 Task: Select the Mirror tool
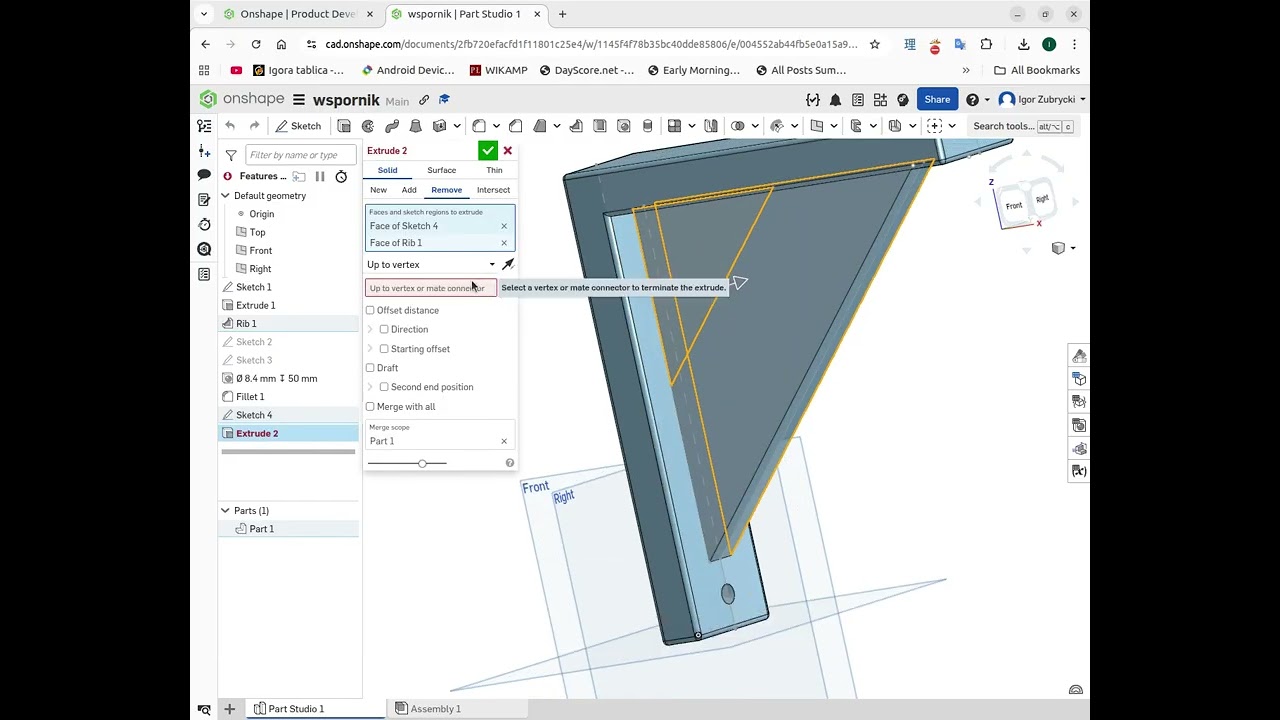711,126
